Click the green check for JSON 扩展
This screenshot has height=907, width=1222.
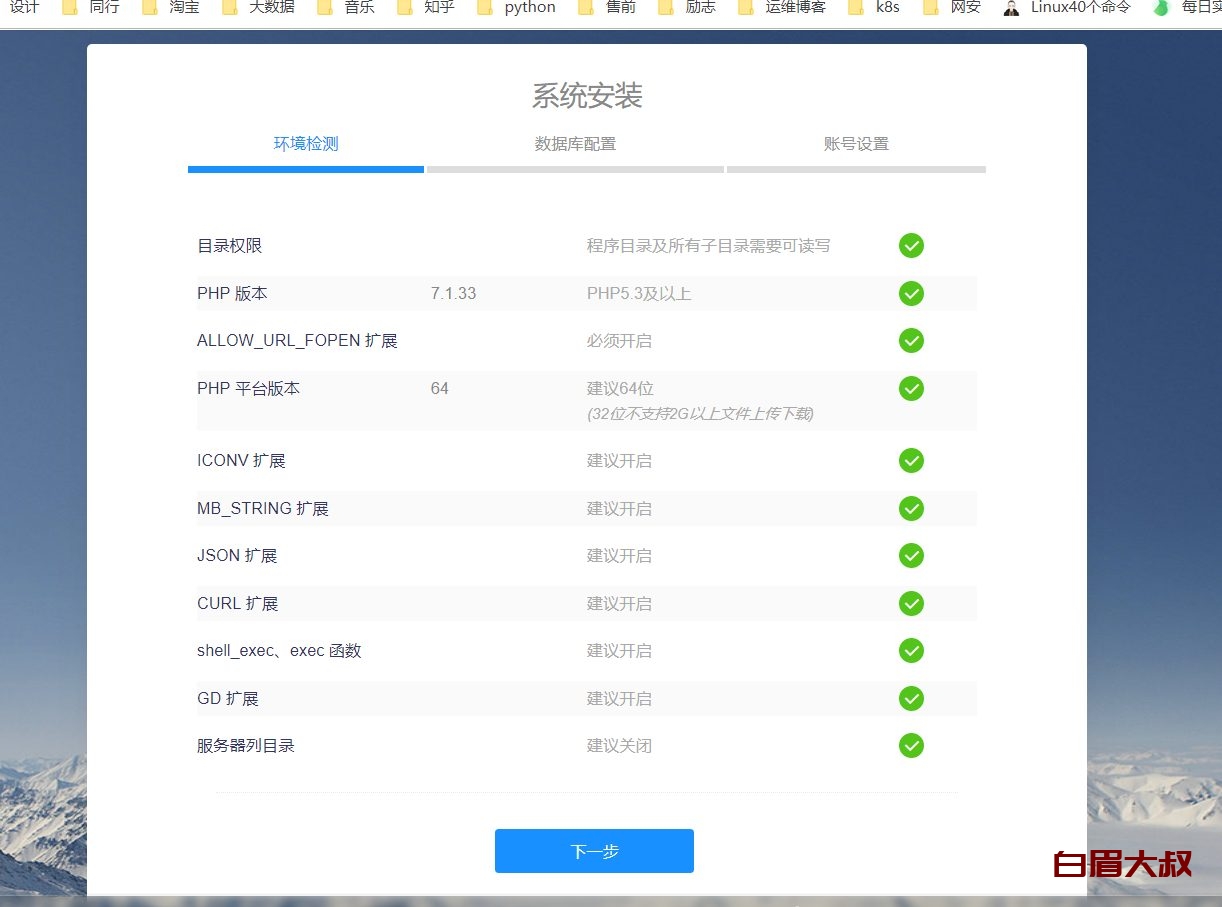(x=911, y=555)
